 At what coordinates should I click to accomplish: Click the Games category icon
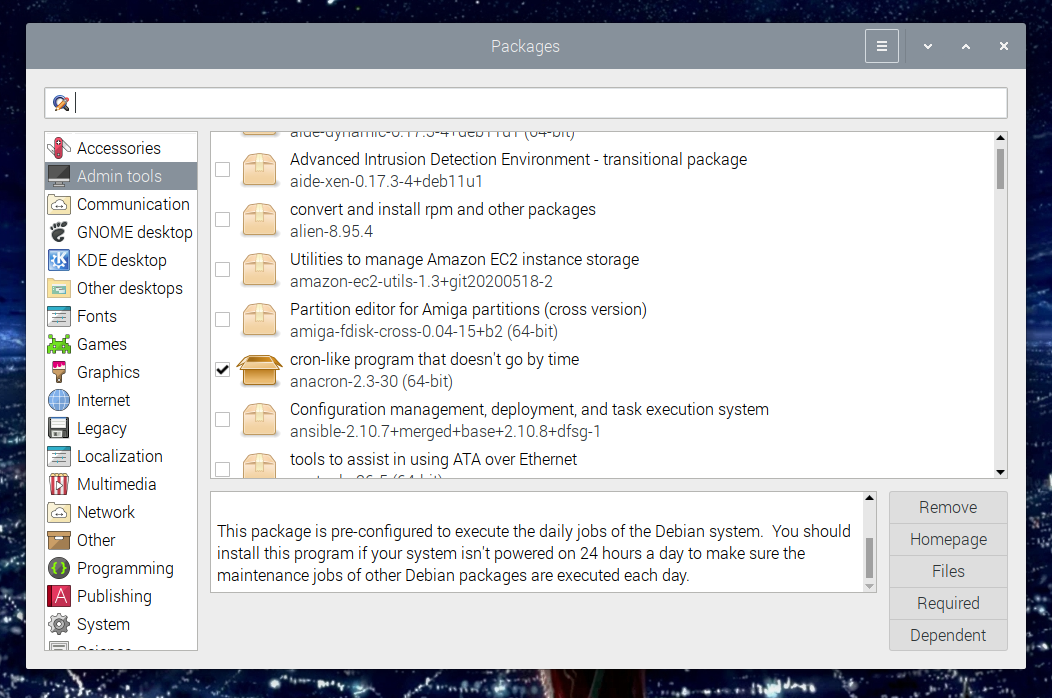click(61, 344)
